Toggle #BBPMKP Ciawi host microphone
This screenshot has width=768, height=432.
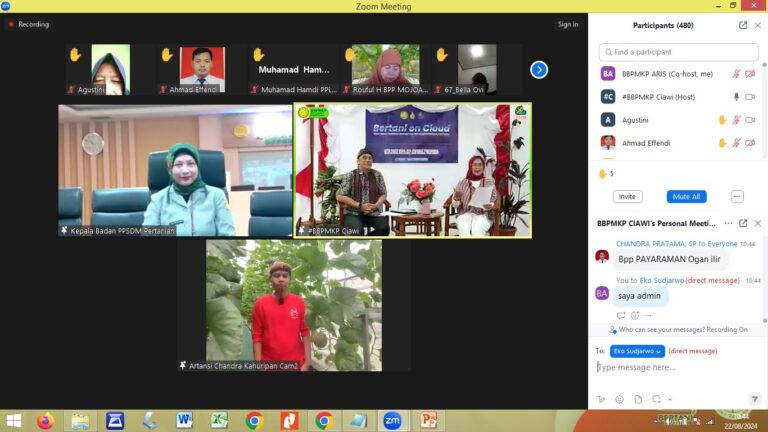tap(736, 97)
